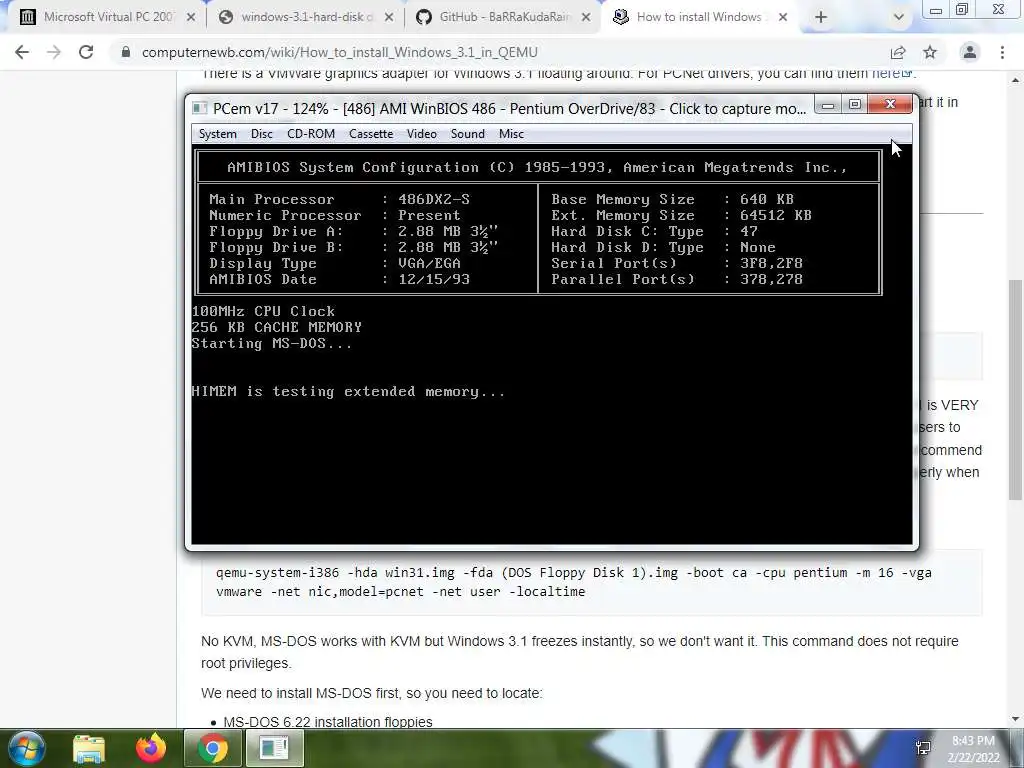Go forward to next page

point(54,52)
